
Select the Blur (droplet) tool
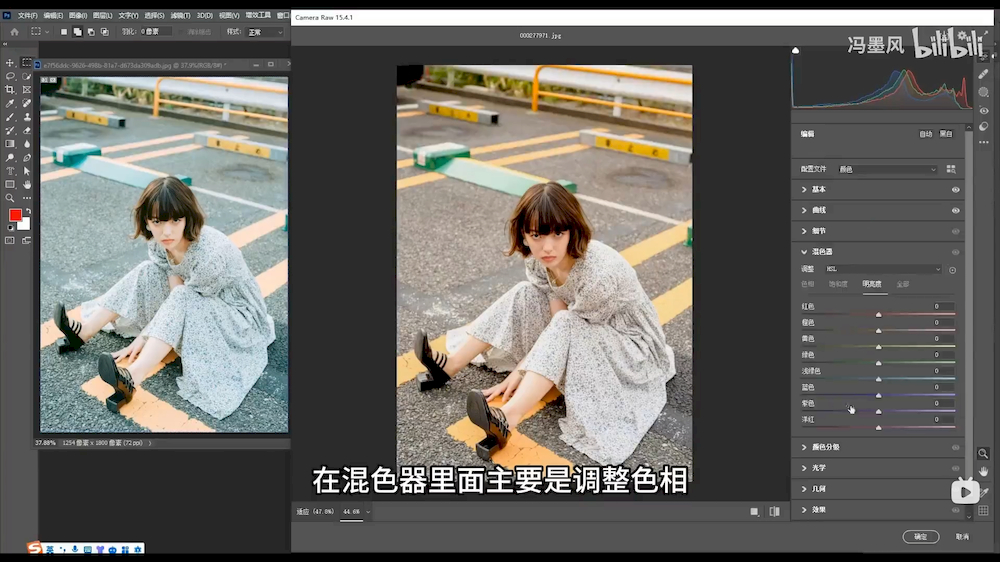point(26,144)
